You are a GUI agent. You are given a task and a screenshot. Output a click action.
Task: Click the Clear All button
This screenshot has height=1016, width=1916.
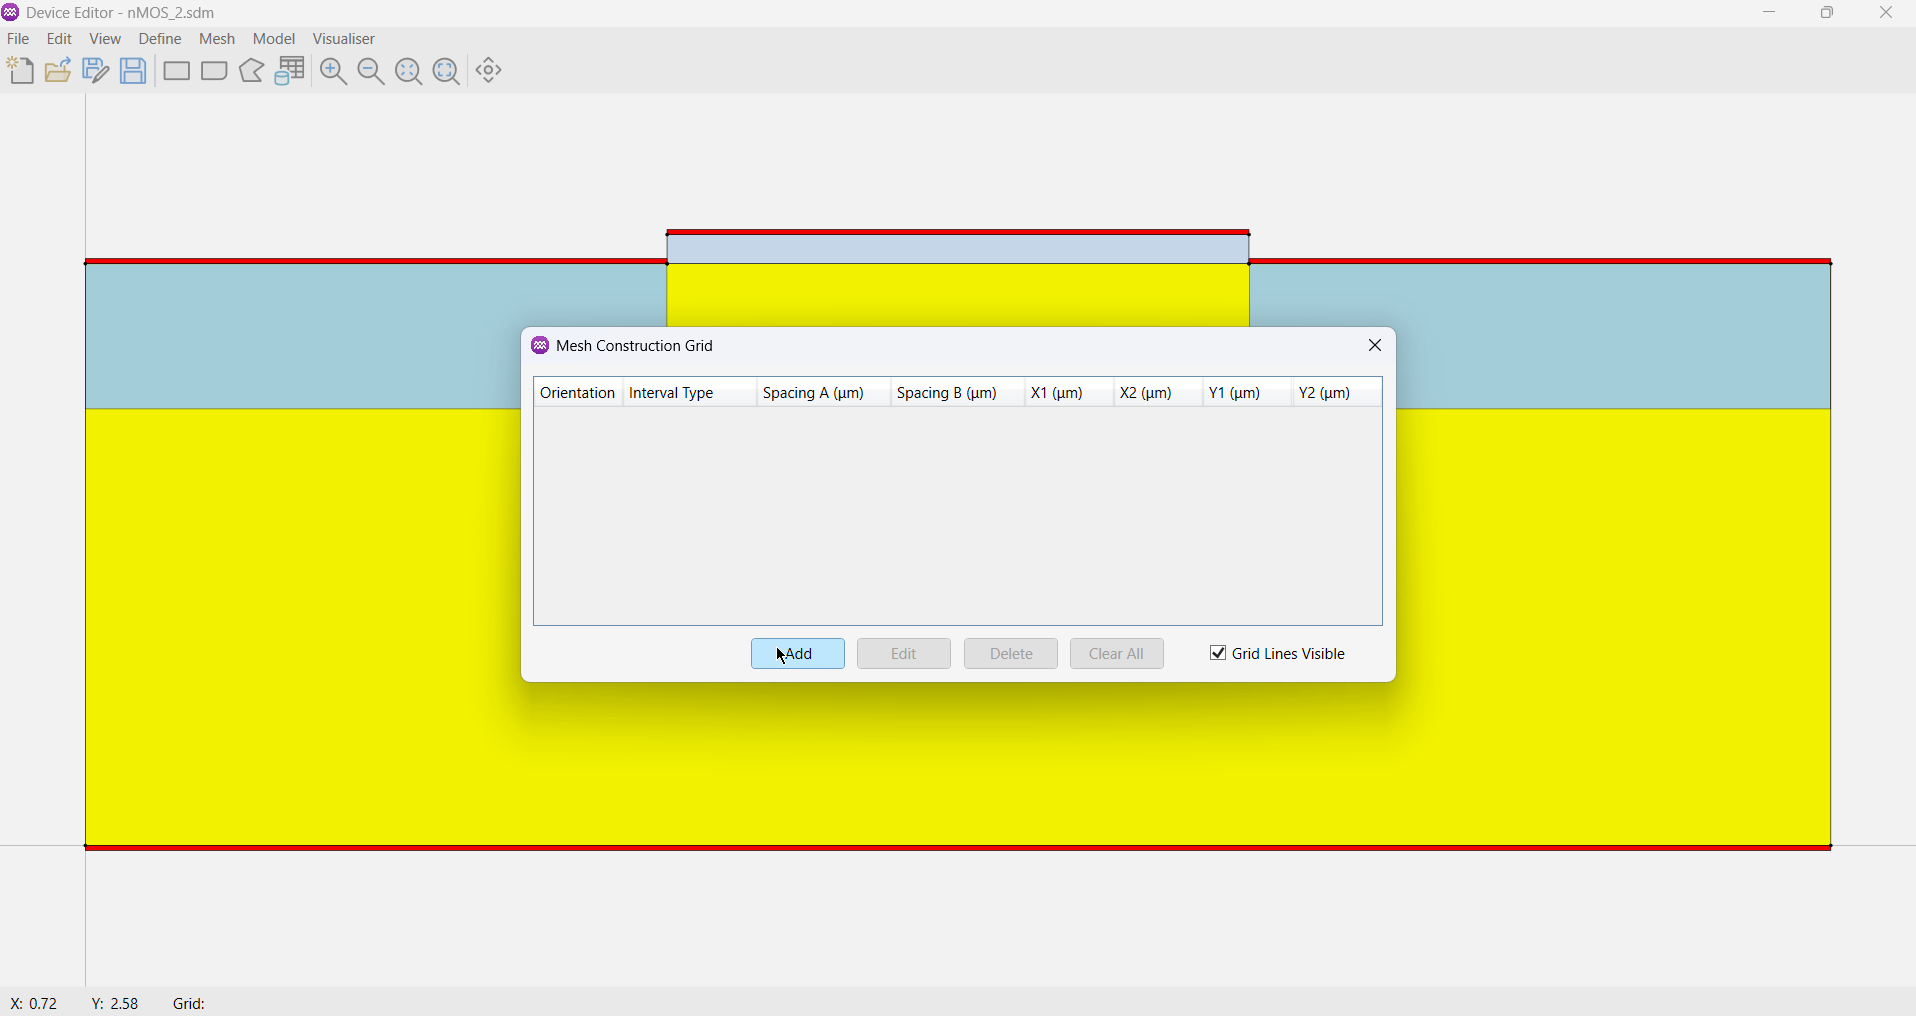pyautogui.click(x=1117, y=654)
